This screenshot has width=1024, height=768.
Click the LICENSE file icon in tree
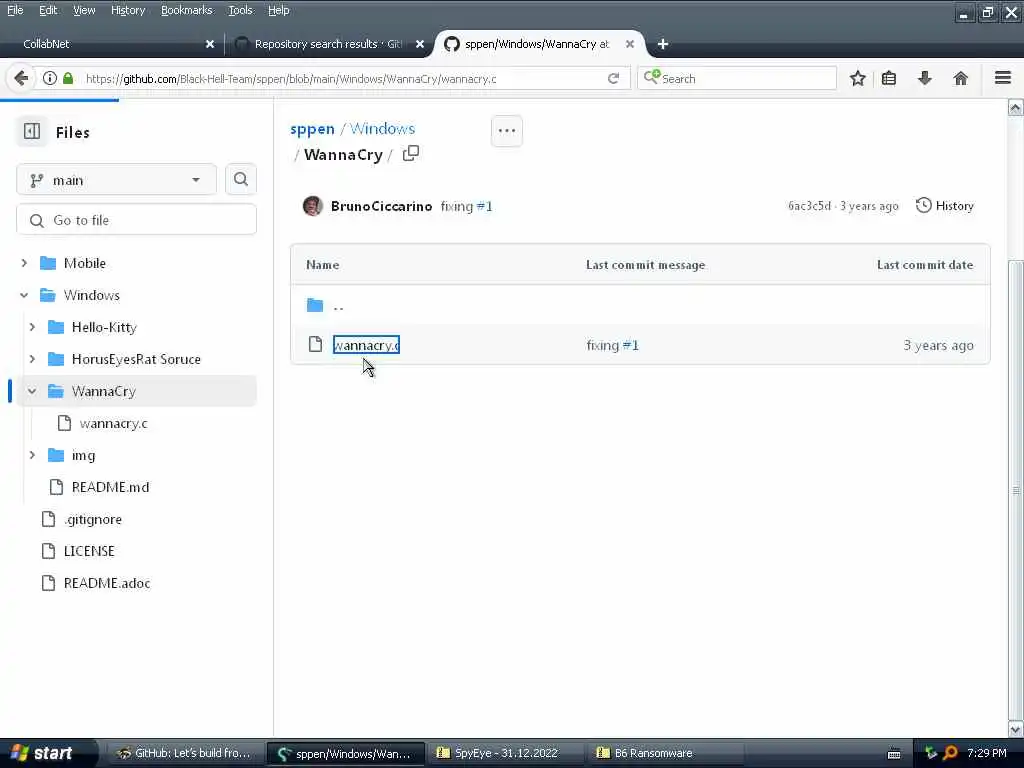[x=48, y=551]
